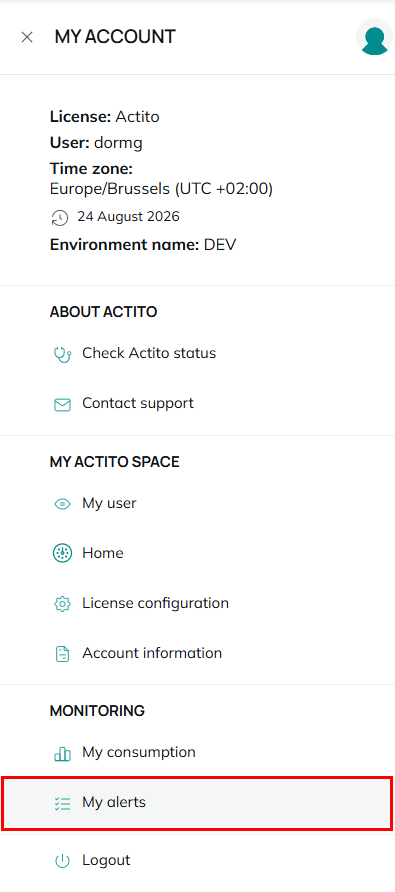This screenshot has width=395, height=892.
Task: Click the power icon for Logout
Action: pos(62,861)
